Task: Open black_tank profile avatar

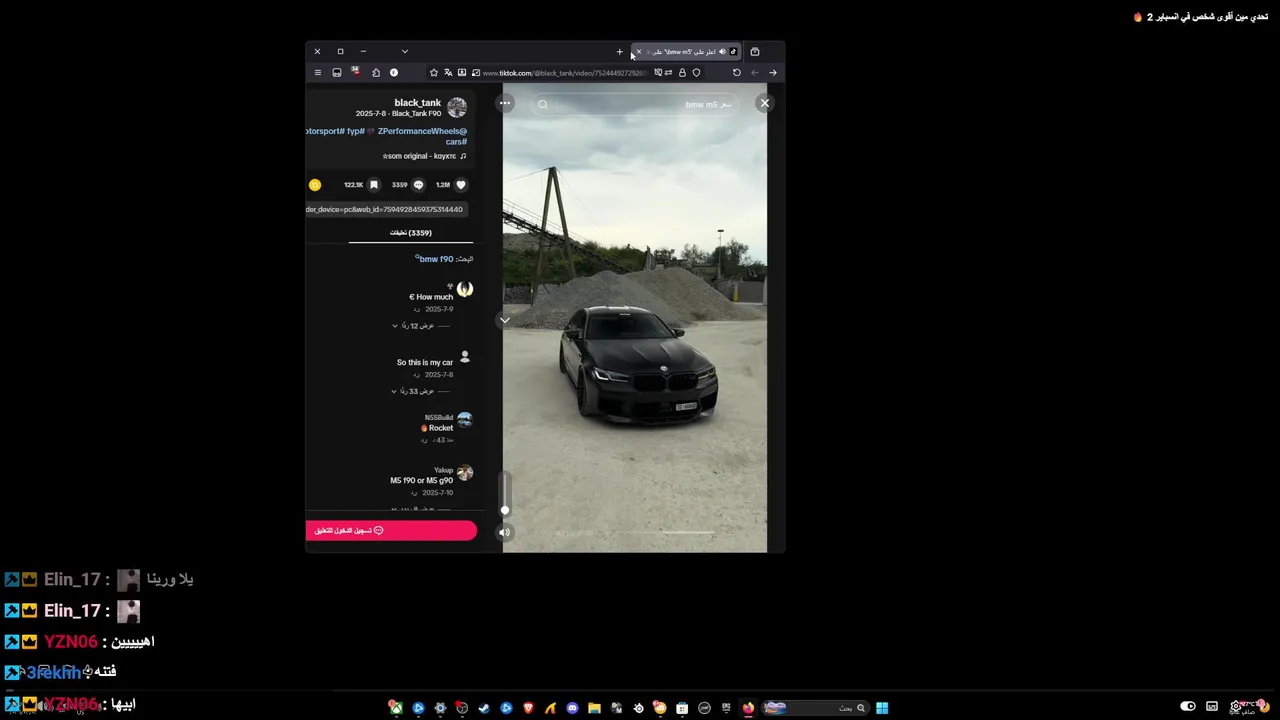Action: pyautogui.click(x=457, y=107)
